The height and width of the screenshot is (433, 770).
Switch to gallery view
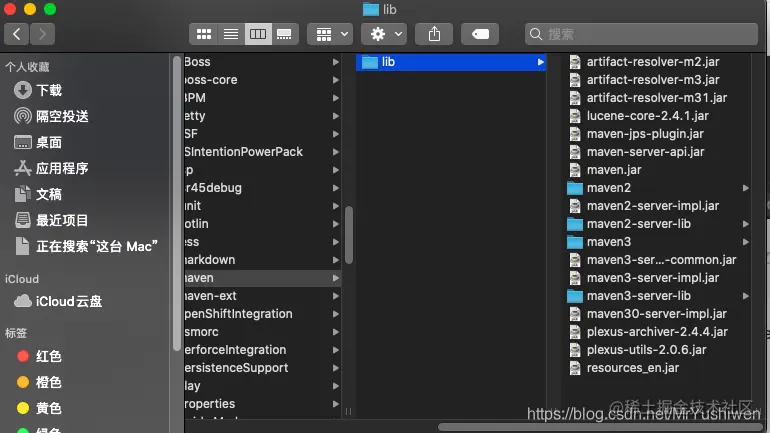point(284,34)
